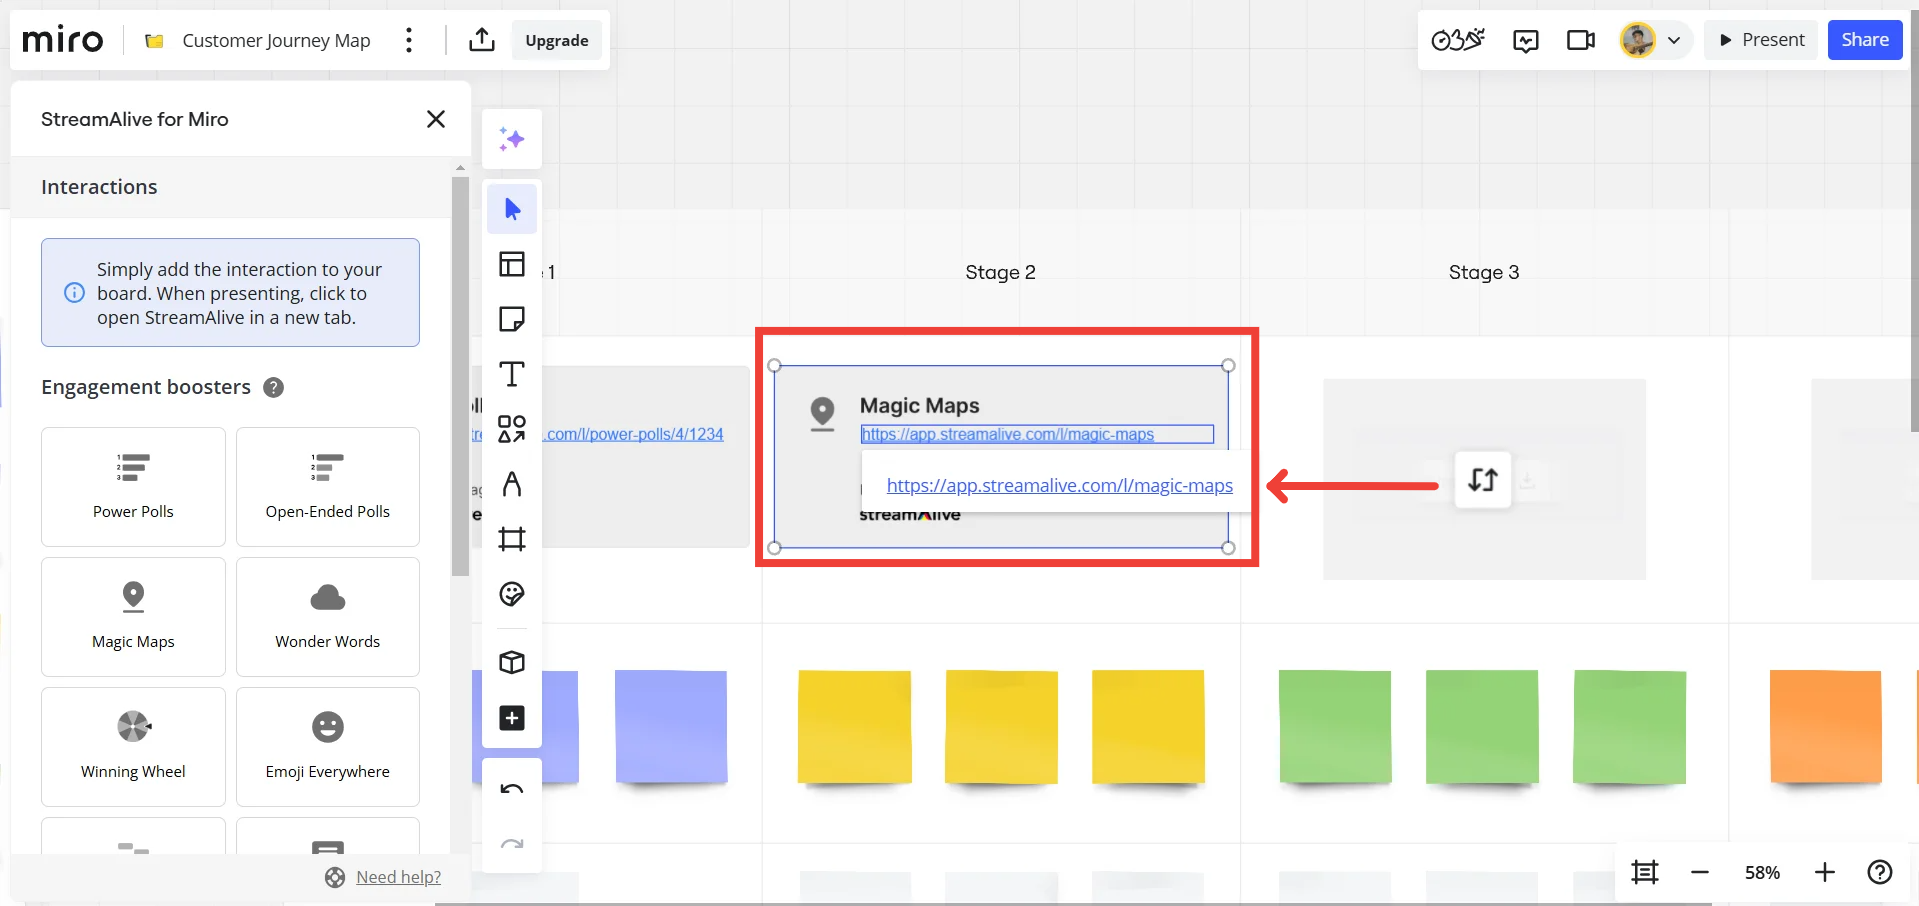
Task: Open the Stickers and emojis tool
Action: pyautogui.click(x=512, y=594)
